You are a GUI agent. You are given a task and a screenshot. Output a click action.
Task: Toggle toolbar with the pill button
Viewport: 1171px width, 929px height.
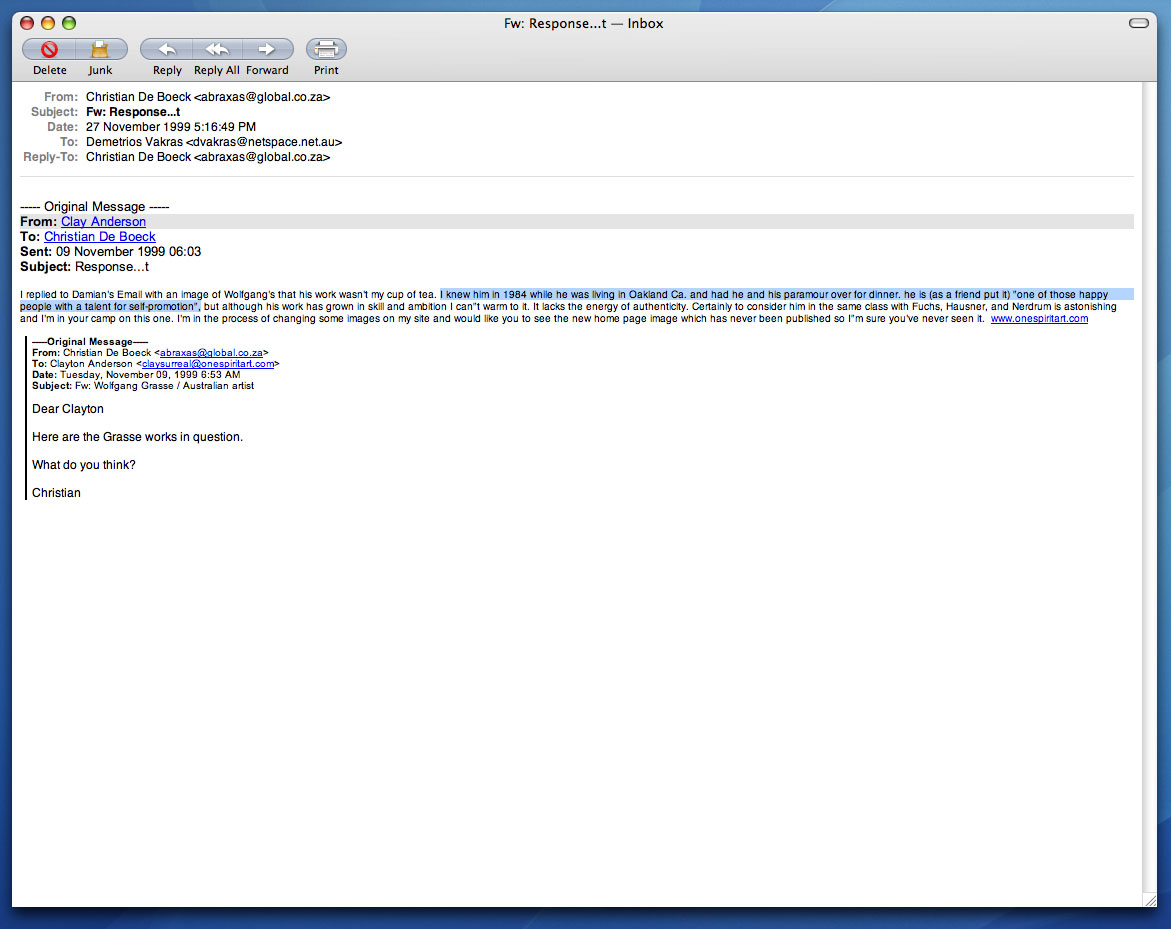(x=1138, y=23)
